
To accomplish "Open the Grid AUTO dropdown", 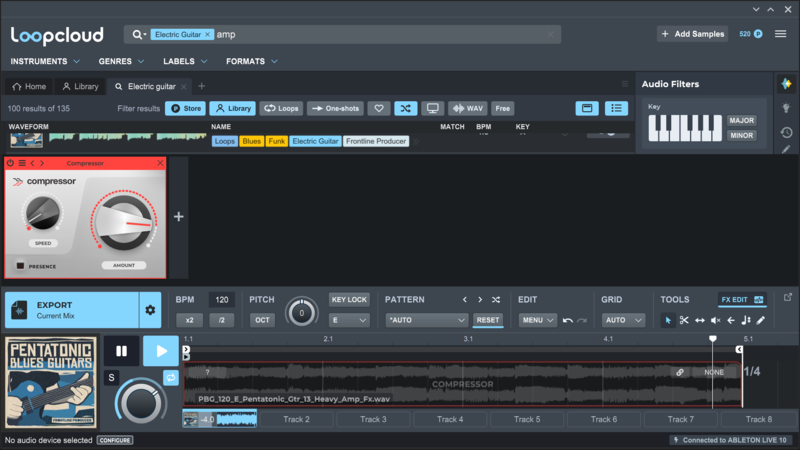I will 622,320.
